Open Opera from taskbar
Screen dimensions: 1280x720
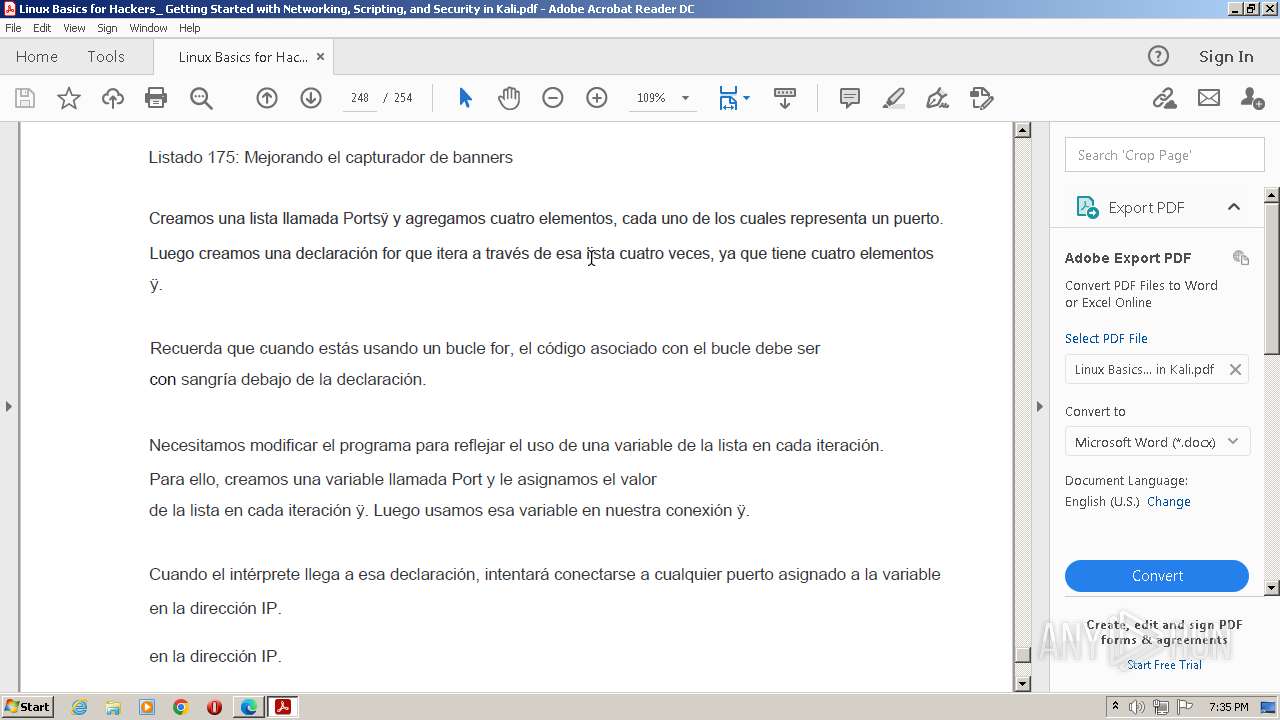click(214, 707)
